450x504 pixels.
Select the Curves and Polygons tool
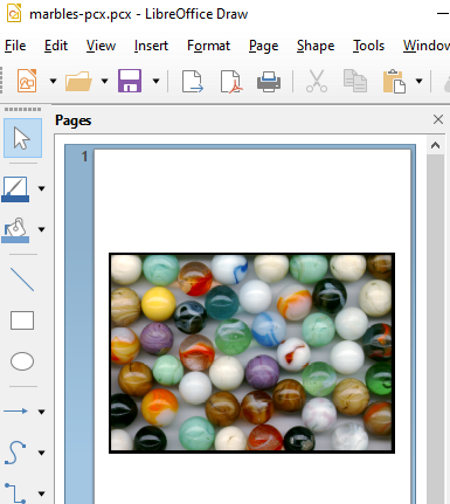16,452
